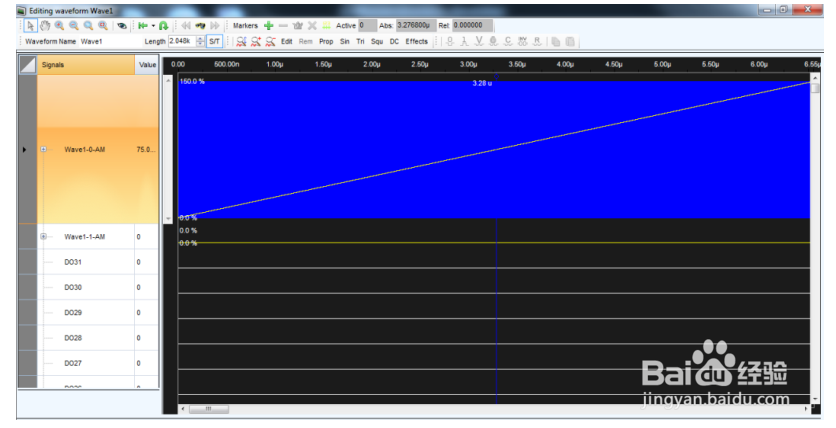Click the C counter pattern icon
This screenshot has height=428, width=836.
click(508, 42)
